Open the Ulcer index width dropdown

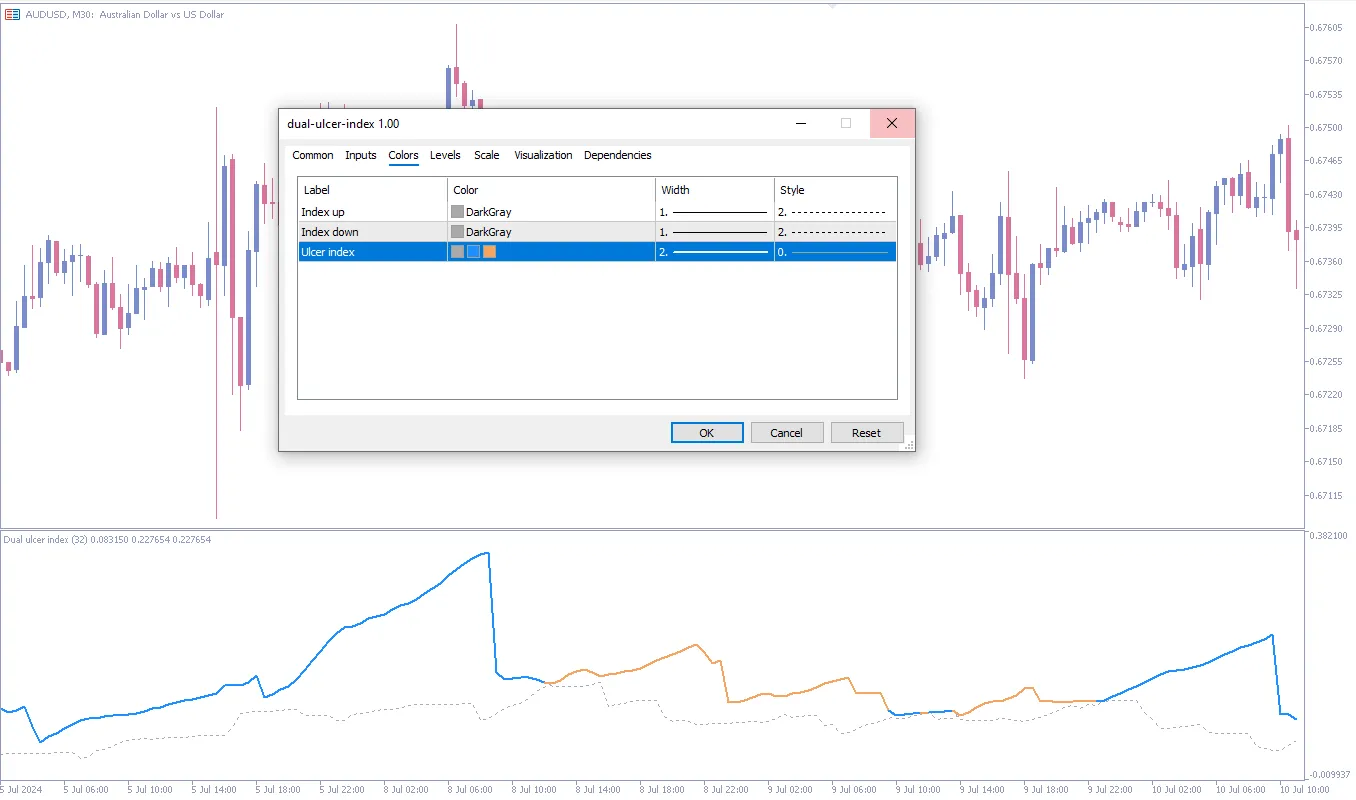[714, 252]
